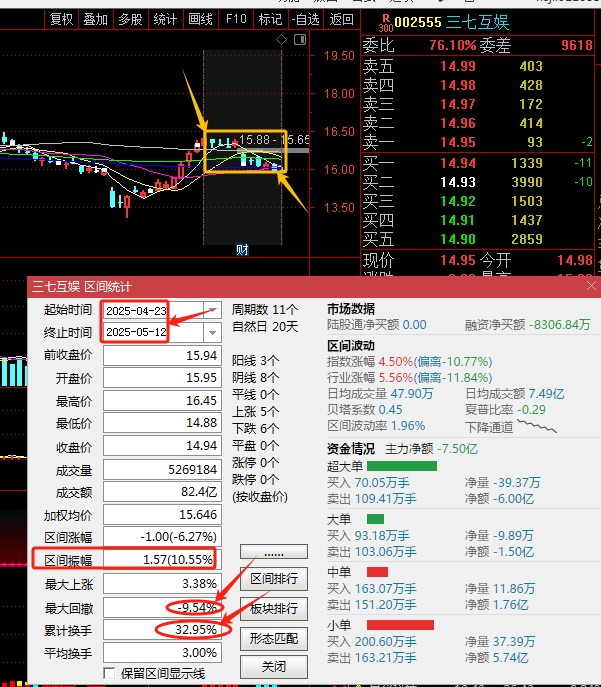The height and width of the screenshot is (687, 601).
Task: Open the F10 company info
Action: point(236,19)
